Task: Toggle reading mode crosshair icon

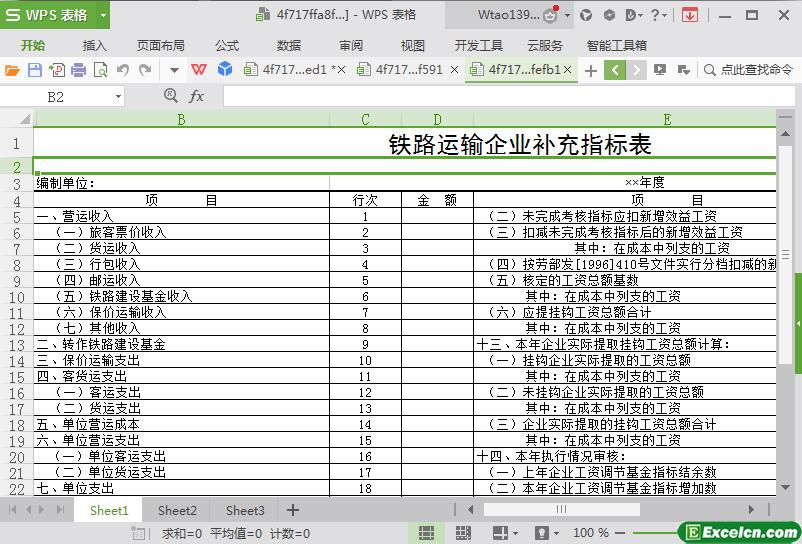Action: (500, 533)
